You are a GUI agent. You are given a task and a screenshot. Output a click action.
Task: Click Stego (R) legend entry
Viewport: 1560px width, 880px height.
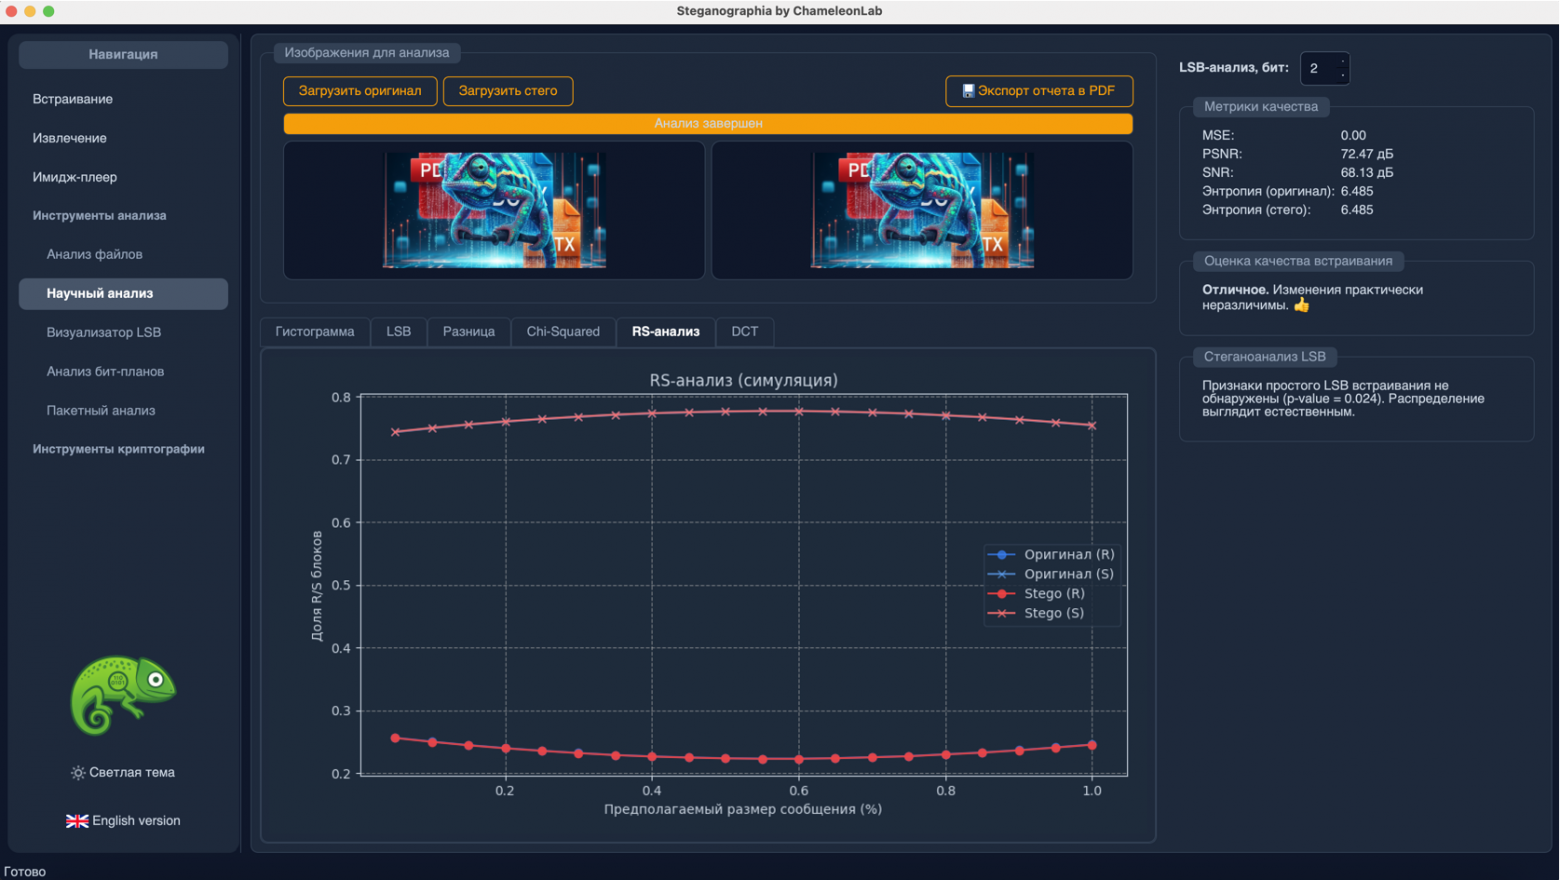pyautogui.click(x=1054, y=594)
